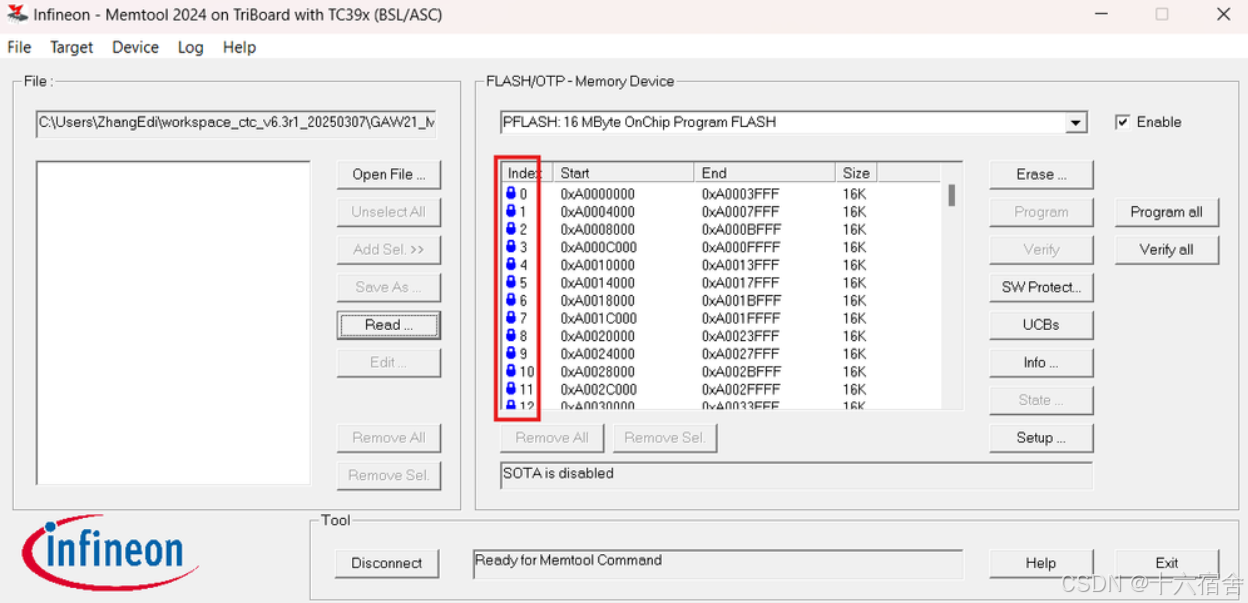
Task: Click the lock icon of sector 9
Action: [x=511, y=353]
